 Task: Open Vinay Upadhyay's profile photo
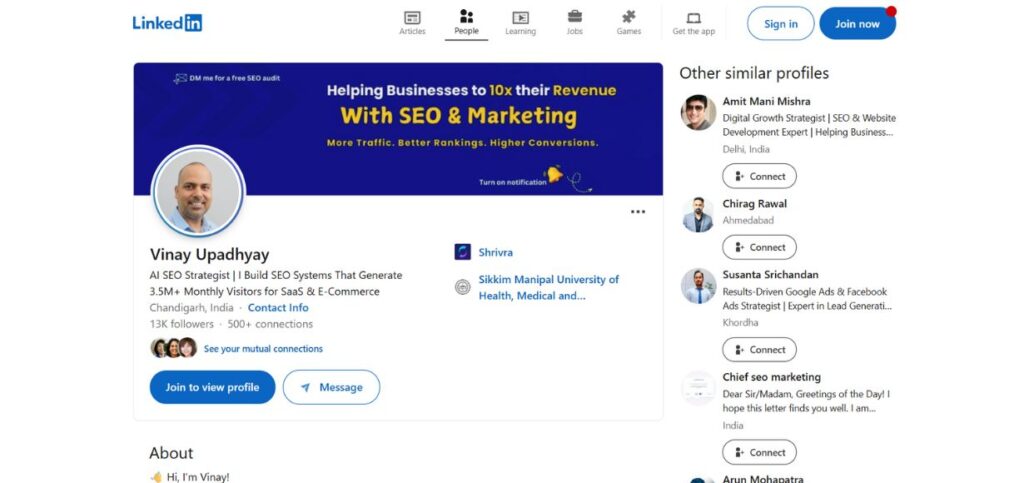(x=199, y=191)
